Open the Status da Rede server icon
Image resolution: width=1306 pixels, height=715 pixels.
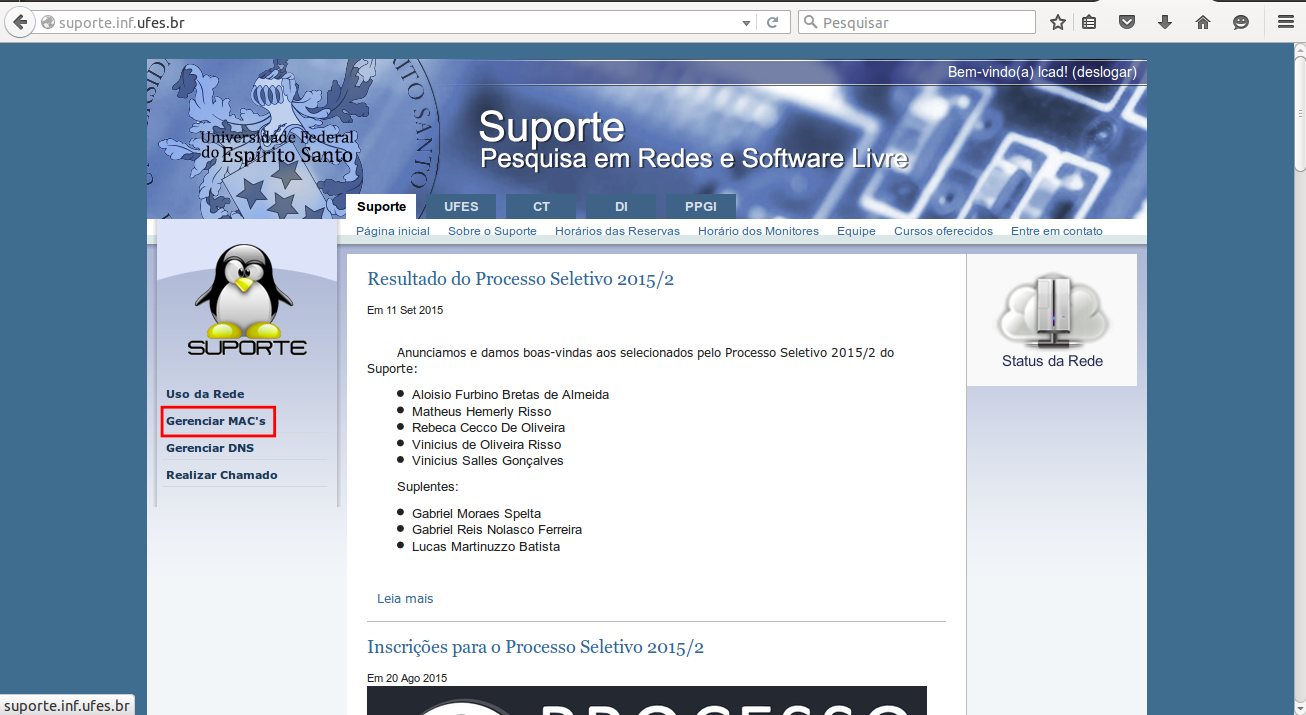tap(1052, 310)
